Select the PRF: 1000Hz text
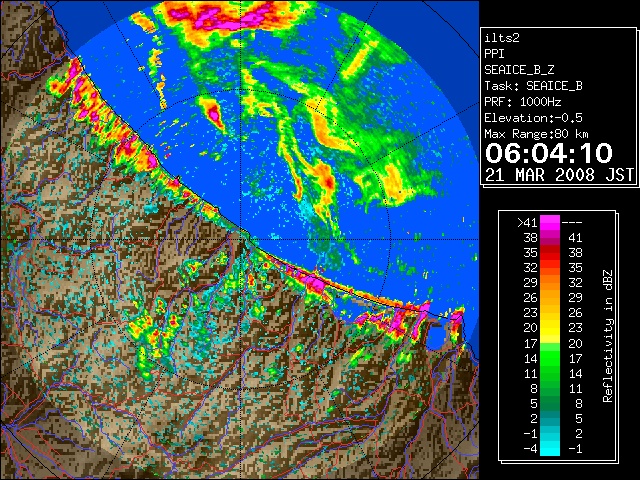 (x=523, y=102)
